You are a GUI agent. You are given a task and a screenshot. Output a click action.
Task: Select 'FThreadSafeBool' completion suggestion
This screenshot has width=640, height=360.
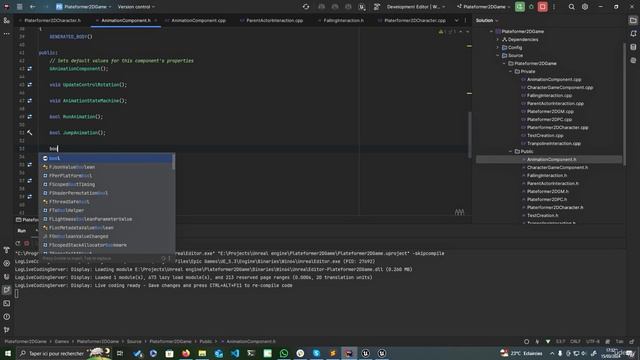pyautogui.click(x=106, y=202)
